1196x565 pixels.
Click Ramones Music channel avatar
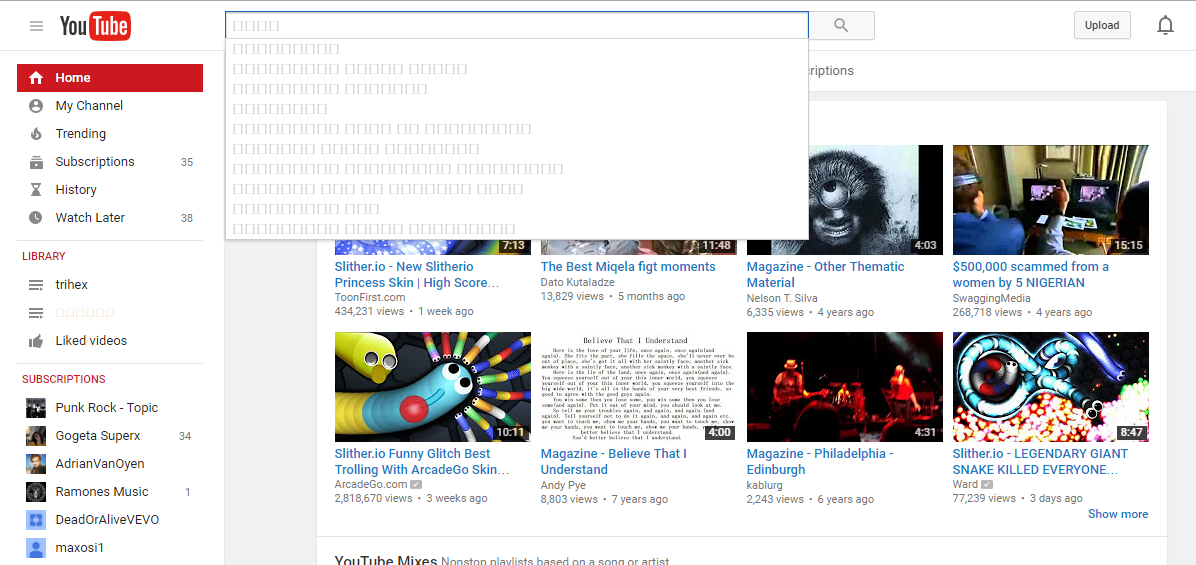(36, 492)
